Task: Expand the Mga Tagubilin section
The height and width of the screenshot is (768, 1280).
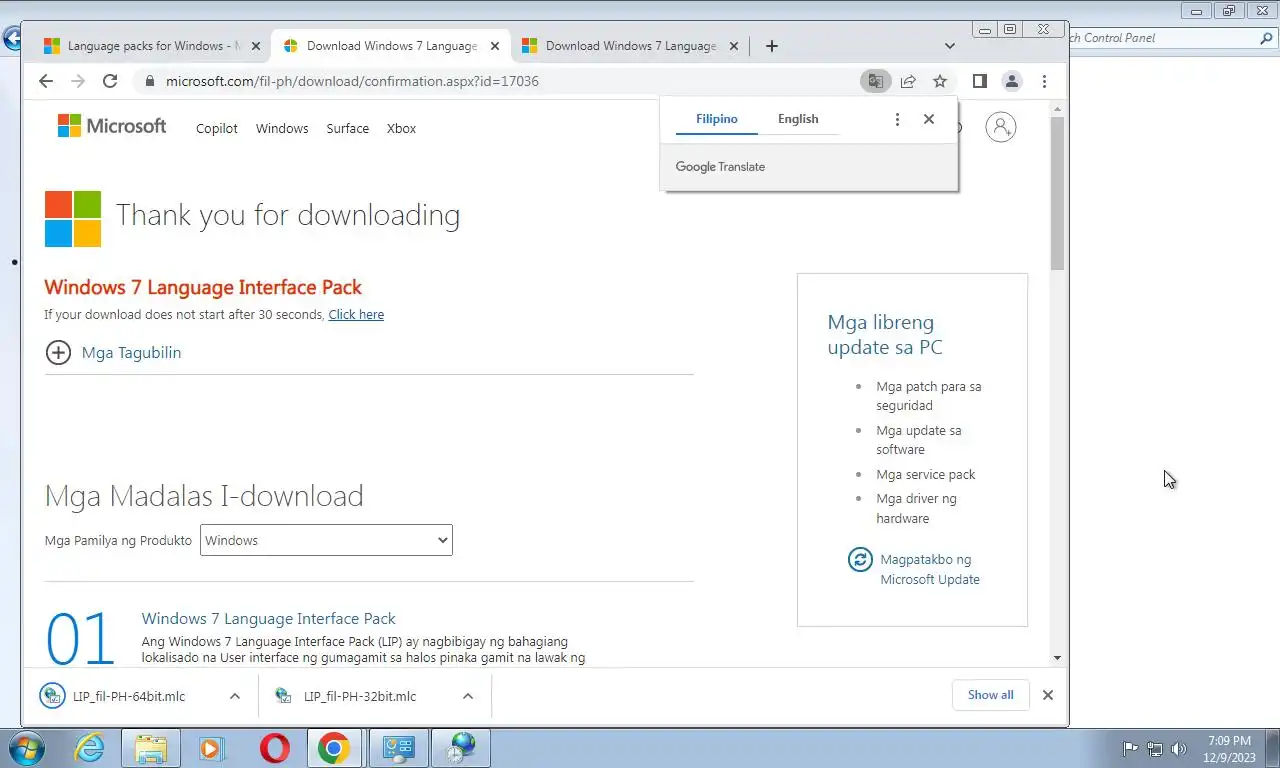Action: pos(113,352)
